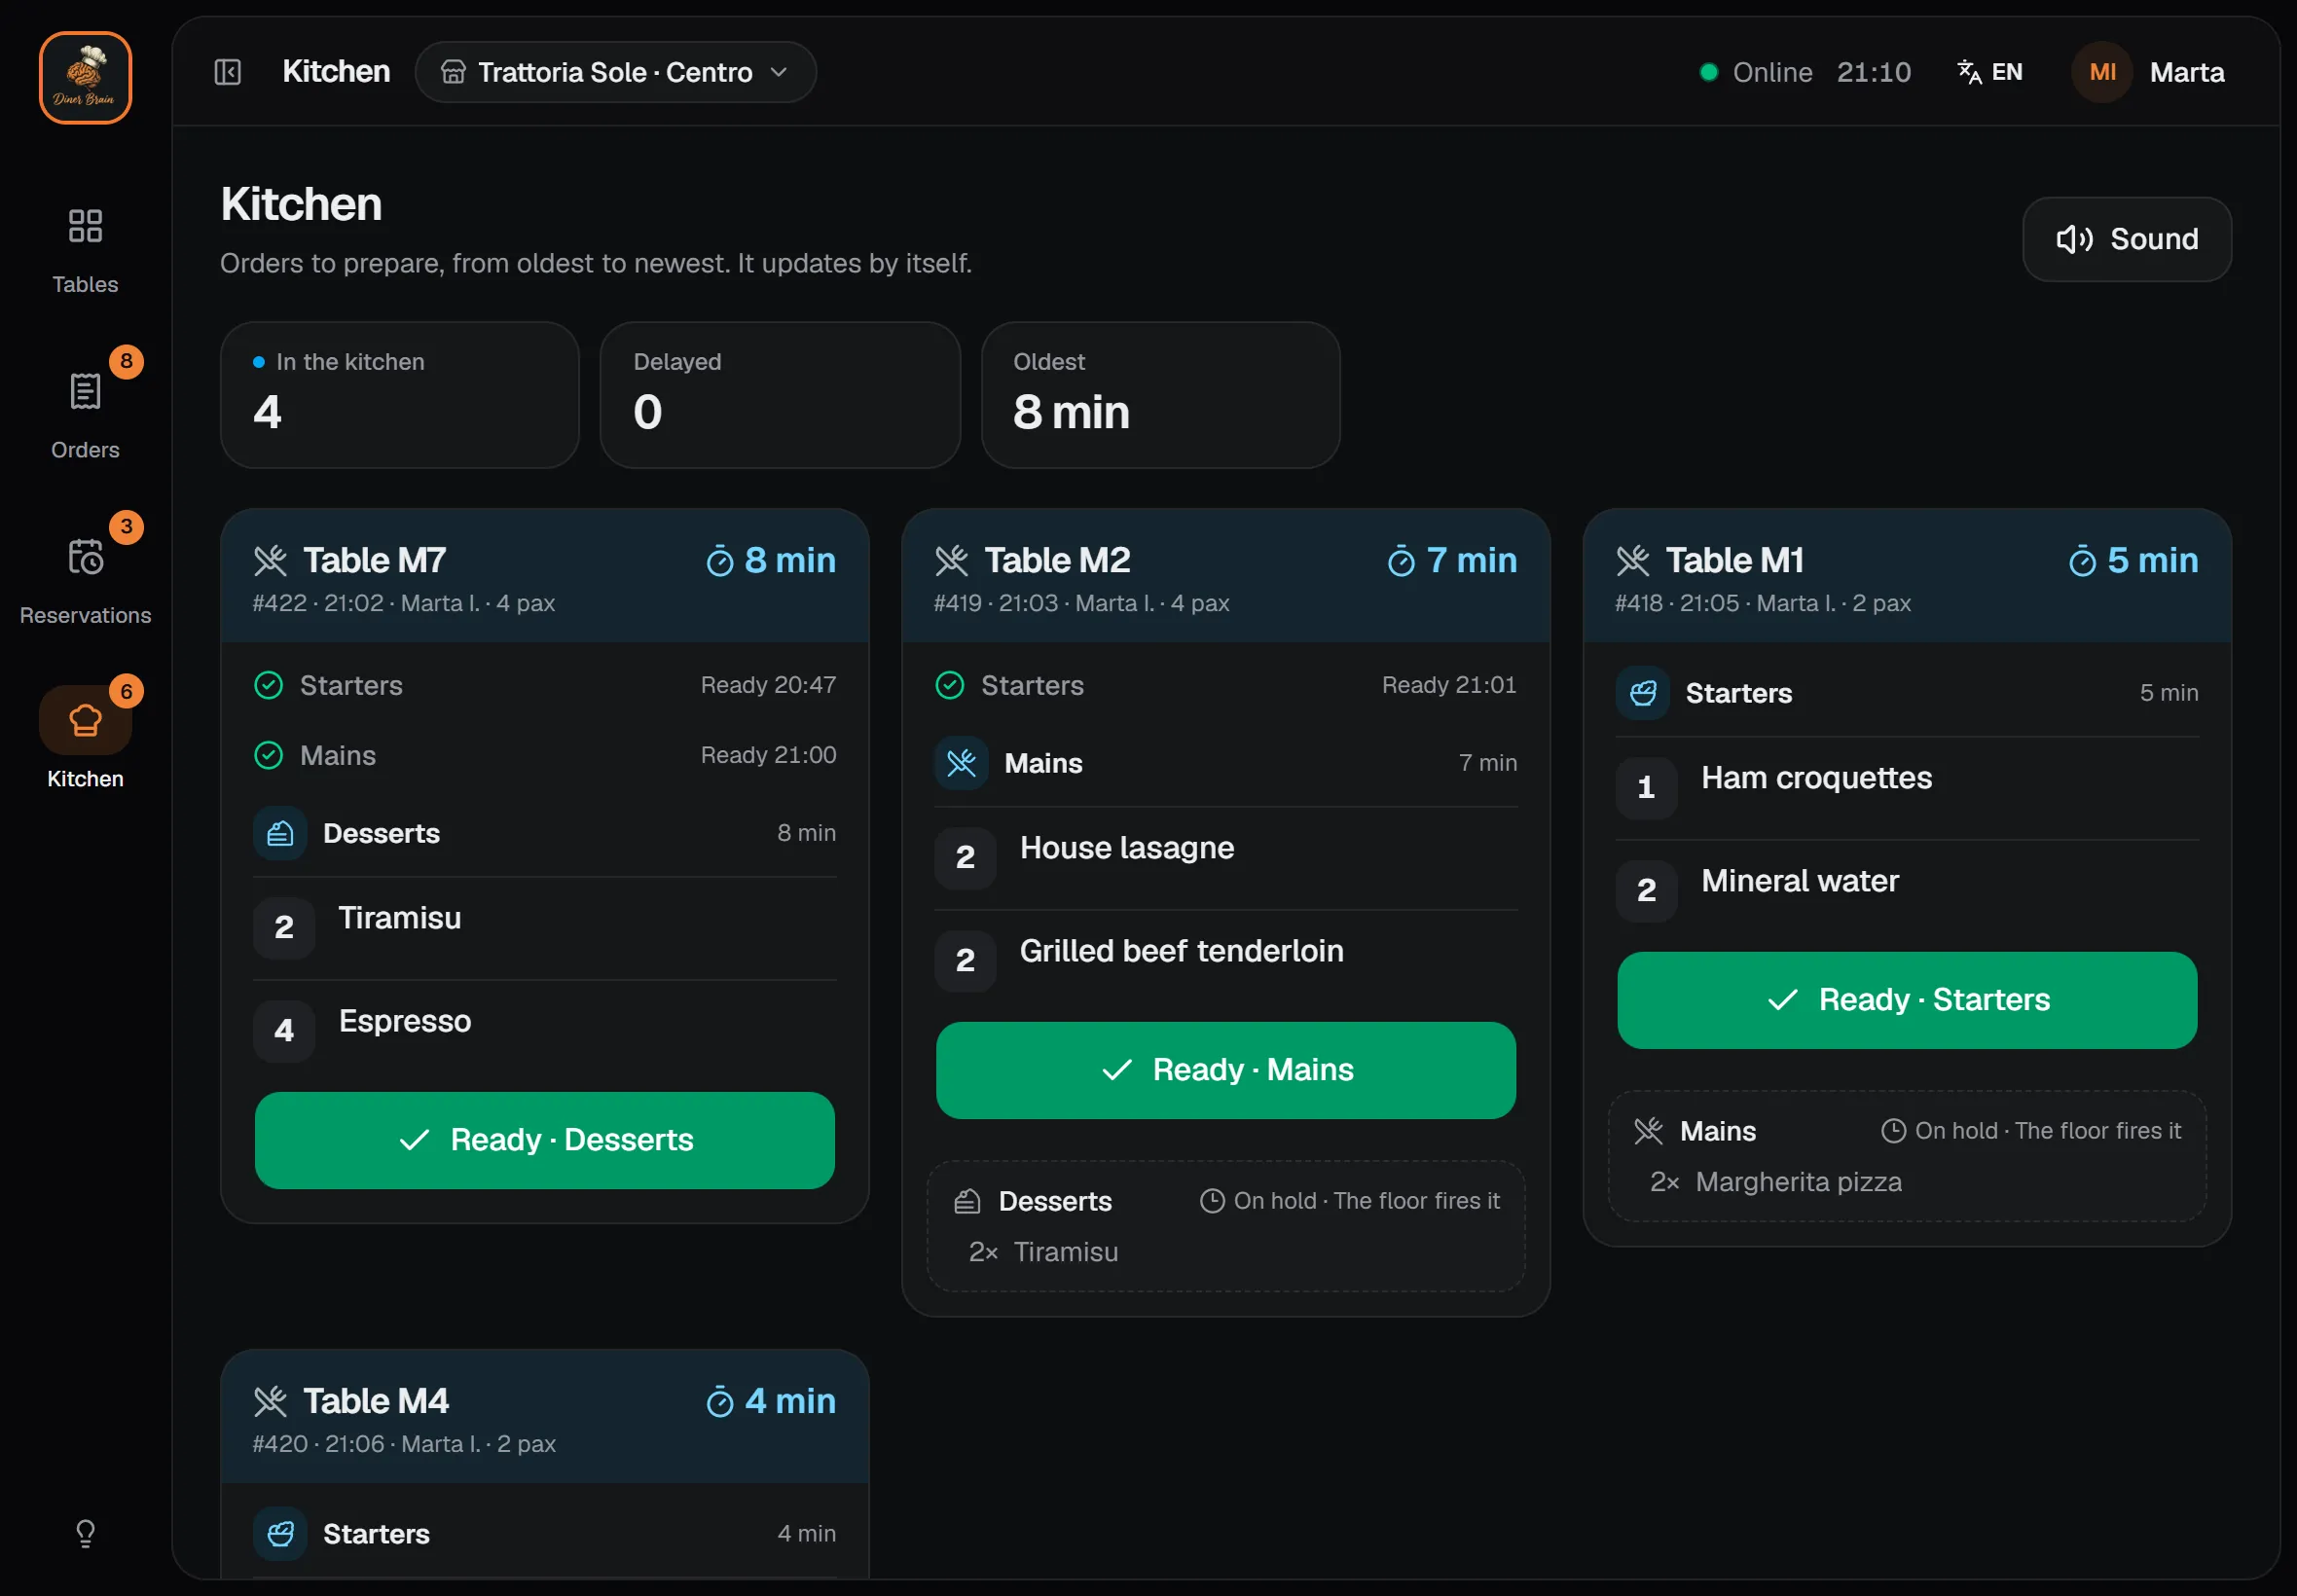Mark Desserts ready for Table M7
The width and height of the screenshot is (2297, 1596).
(x=544, y=1140)
